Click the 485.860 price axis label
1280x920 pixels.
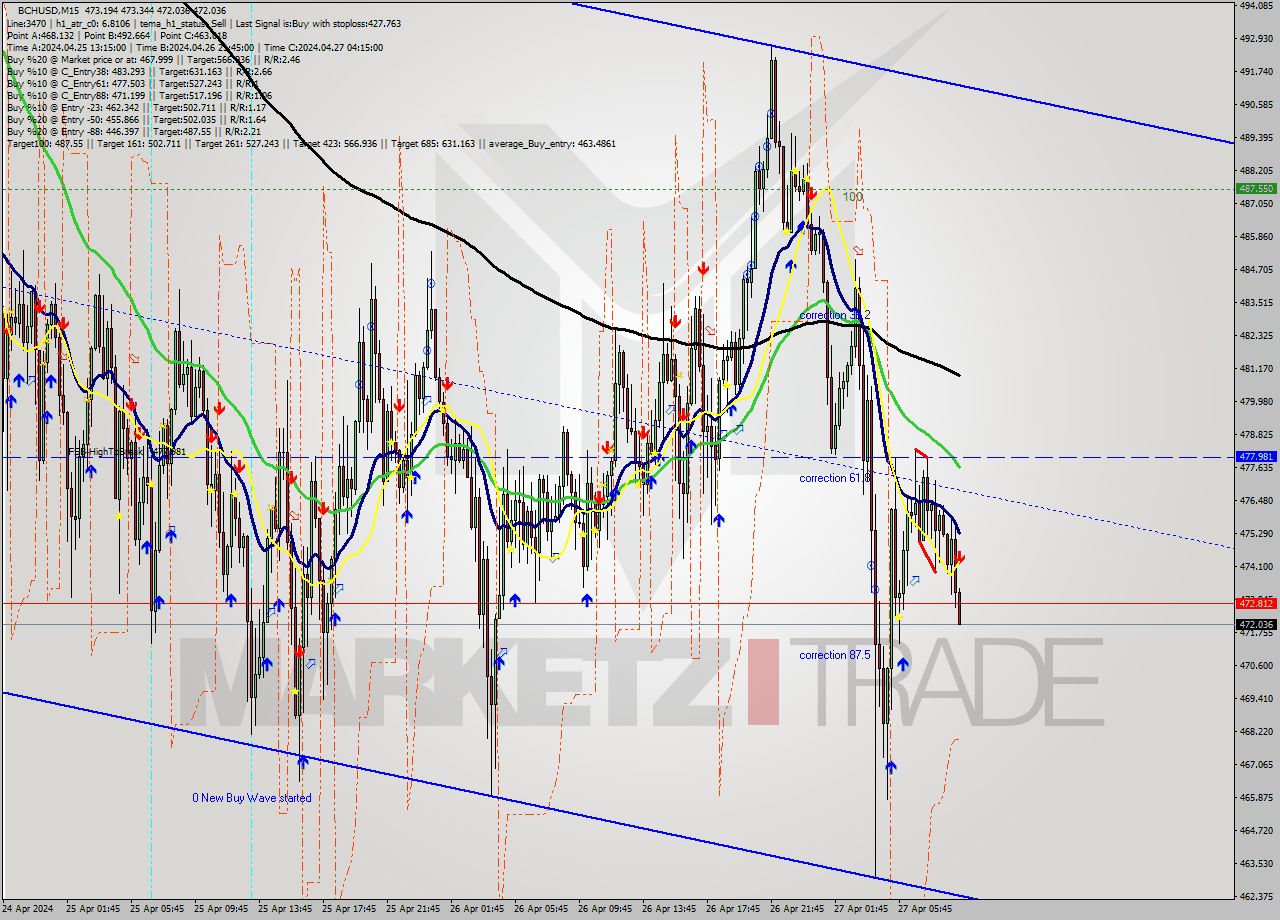click(1257, 237)
